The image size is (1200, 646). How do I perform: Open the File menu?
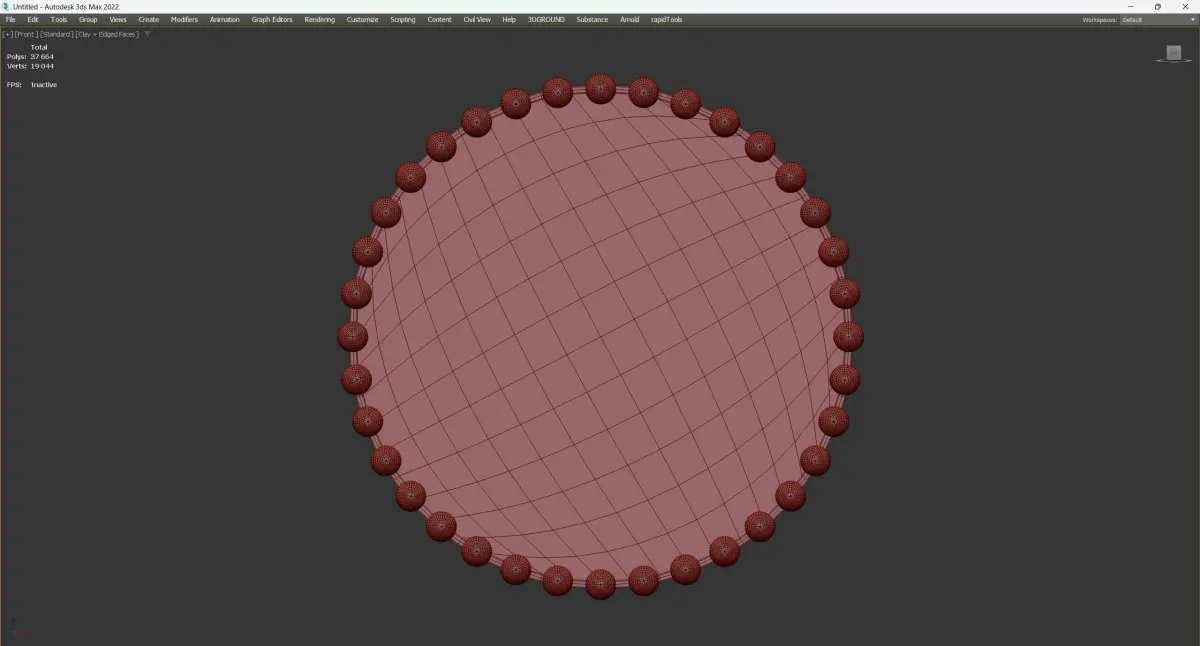11,19
